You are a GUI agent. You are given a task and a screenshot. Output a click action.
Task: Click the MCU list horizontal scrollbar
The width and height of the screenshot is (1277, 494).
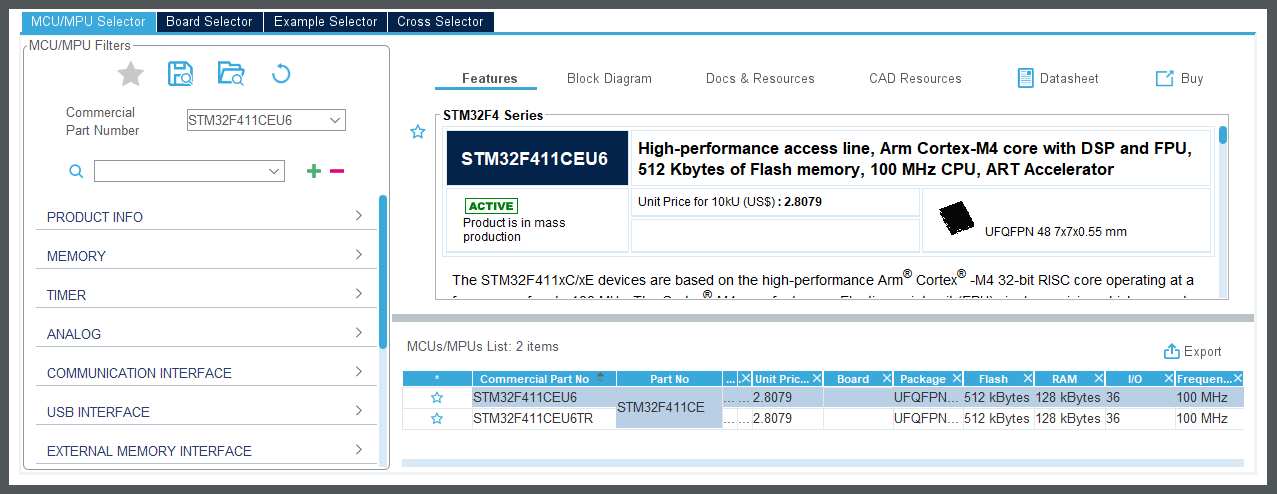click(x=822, y=463)
